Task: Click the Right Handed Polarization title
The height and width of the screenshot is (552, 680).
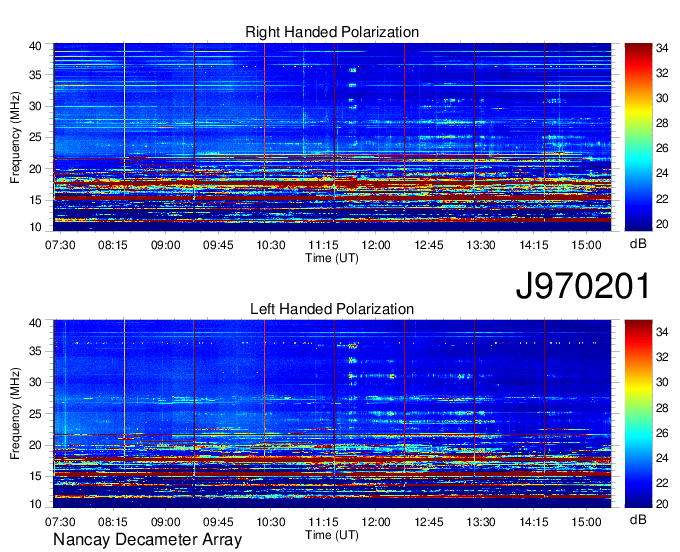Action: click(x=332, y=32)
